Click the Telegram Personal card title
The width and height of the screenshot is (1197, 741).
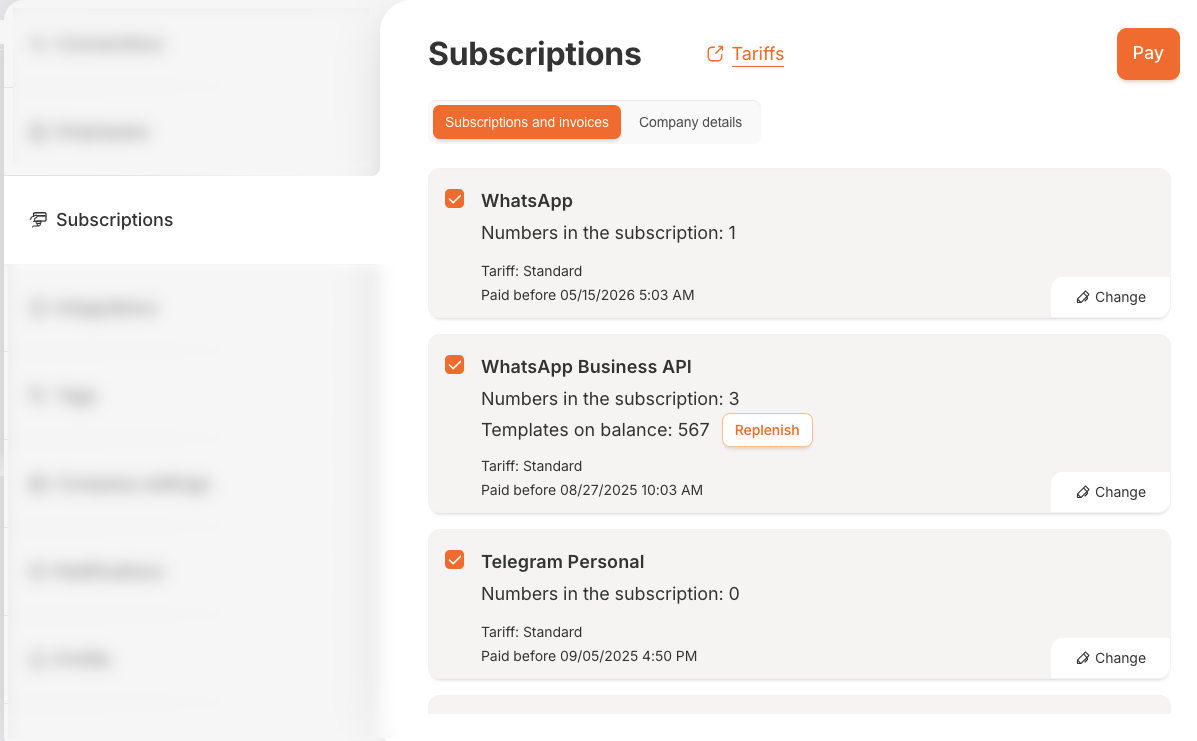[x=563, y=562]
